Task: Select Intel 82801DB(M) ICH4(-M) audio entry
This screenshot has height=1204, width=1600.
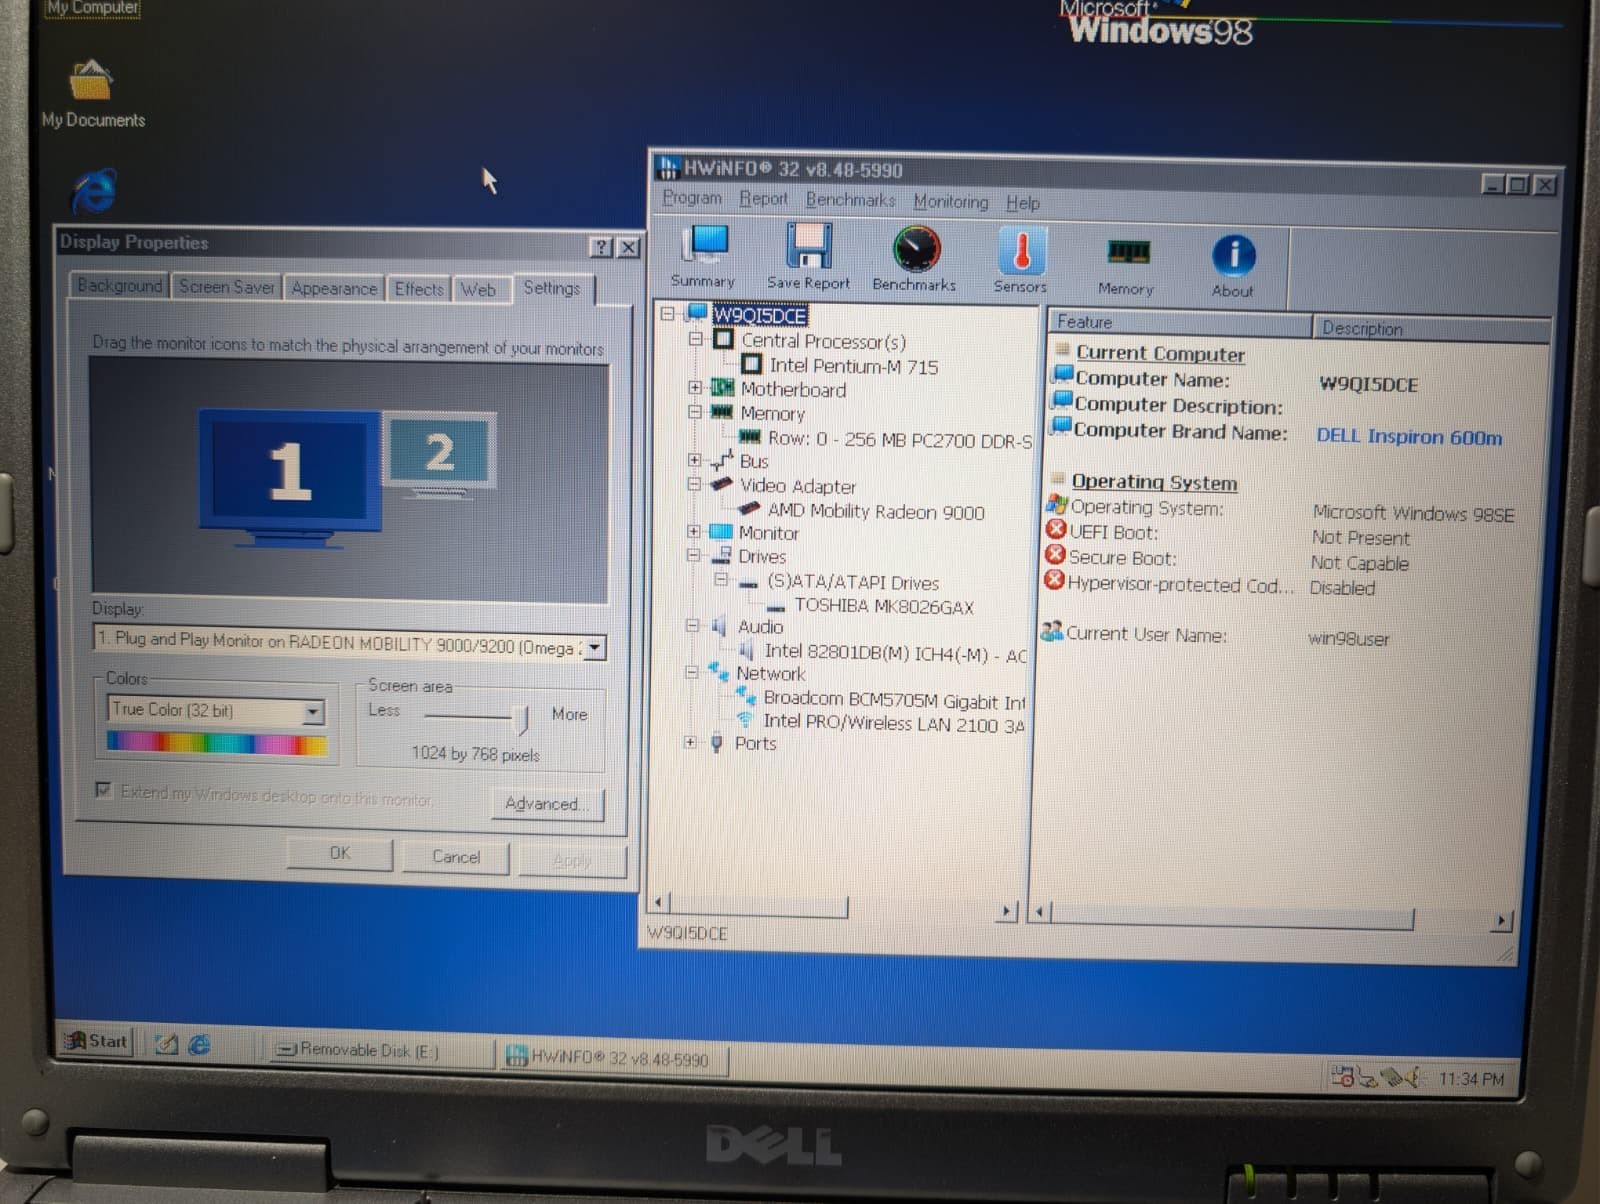Action: coord(895,653)
